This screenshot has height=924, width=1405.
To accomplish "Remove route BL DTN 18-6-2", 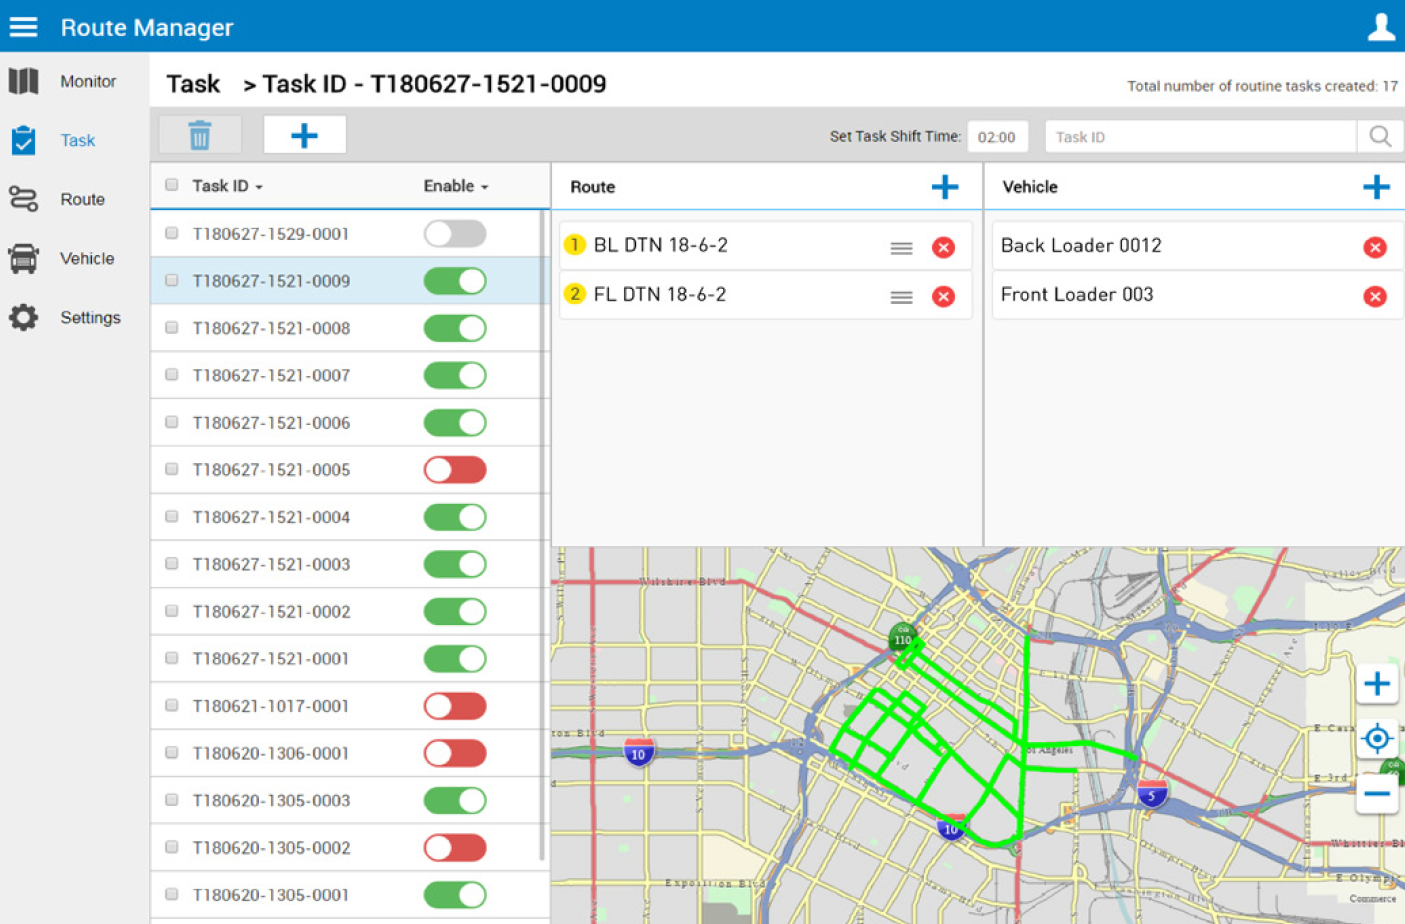I will coord(942,247).
